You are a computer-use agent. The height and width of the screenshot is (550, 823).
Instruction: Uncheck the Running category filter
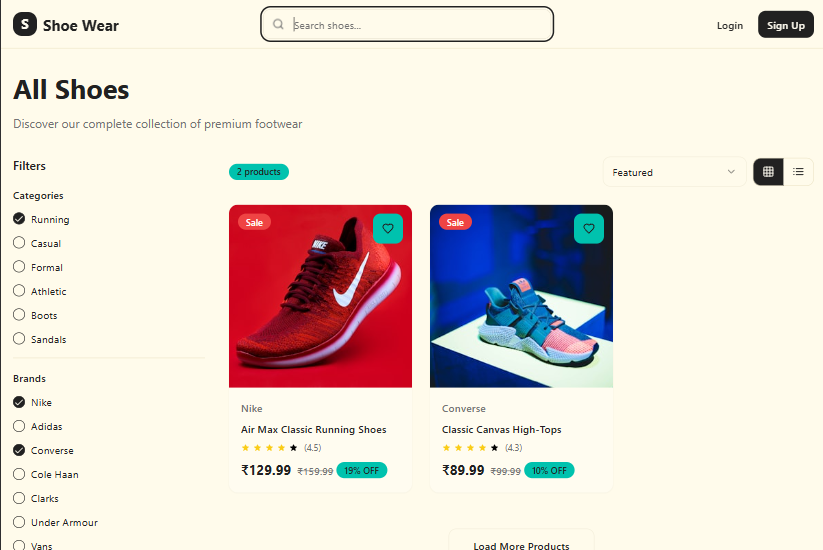pyautogui.click(x=19, y=219)
